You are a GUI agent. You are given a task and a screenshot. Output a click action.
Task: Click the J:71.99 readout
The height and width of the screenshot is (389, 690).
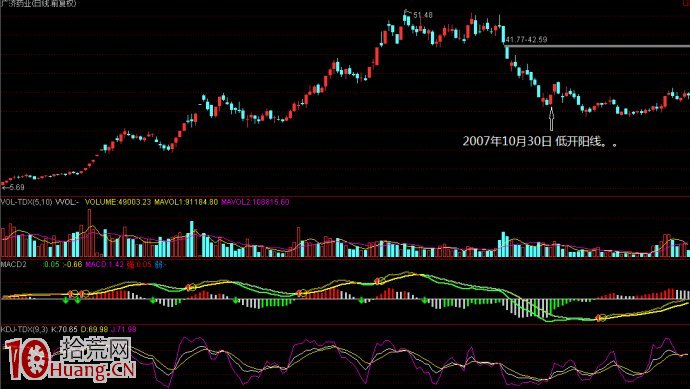[x=124, y=329]
